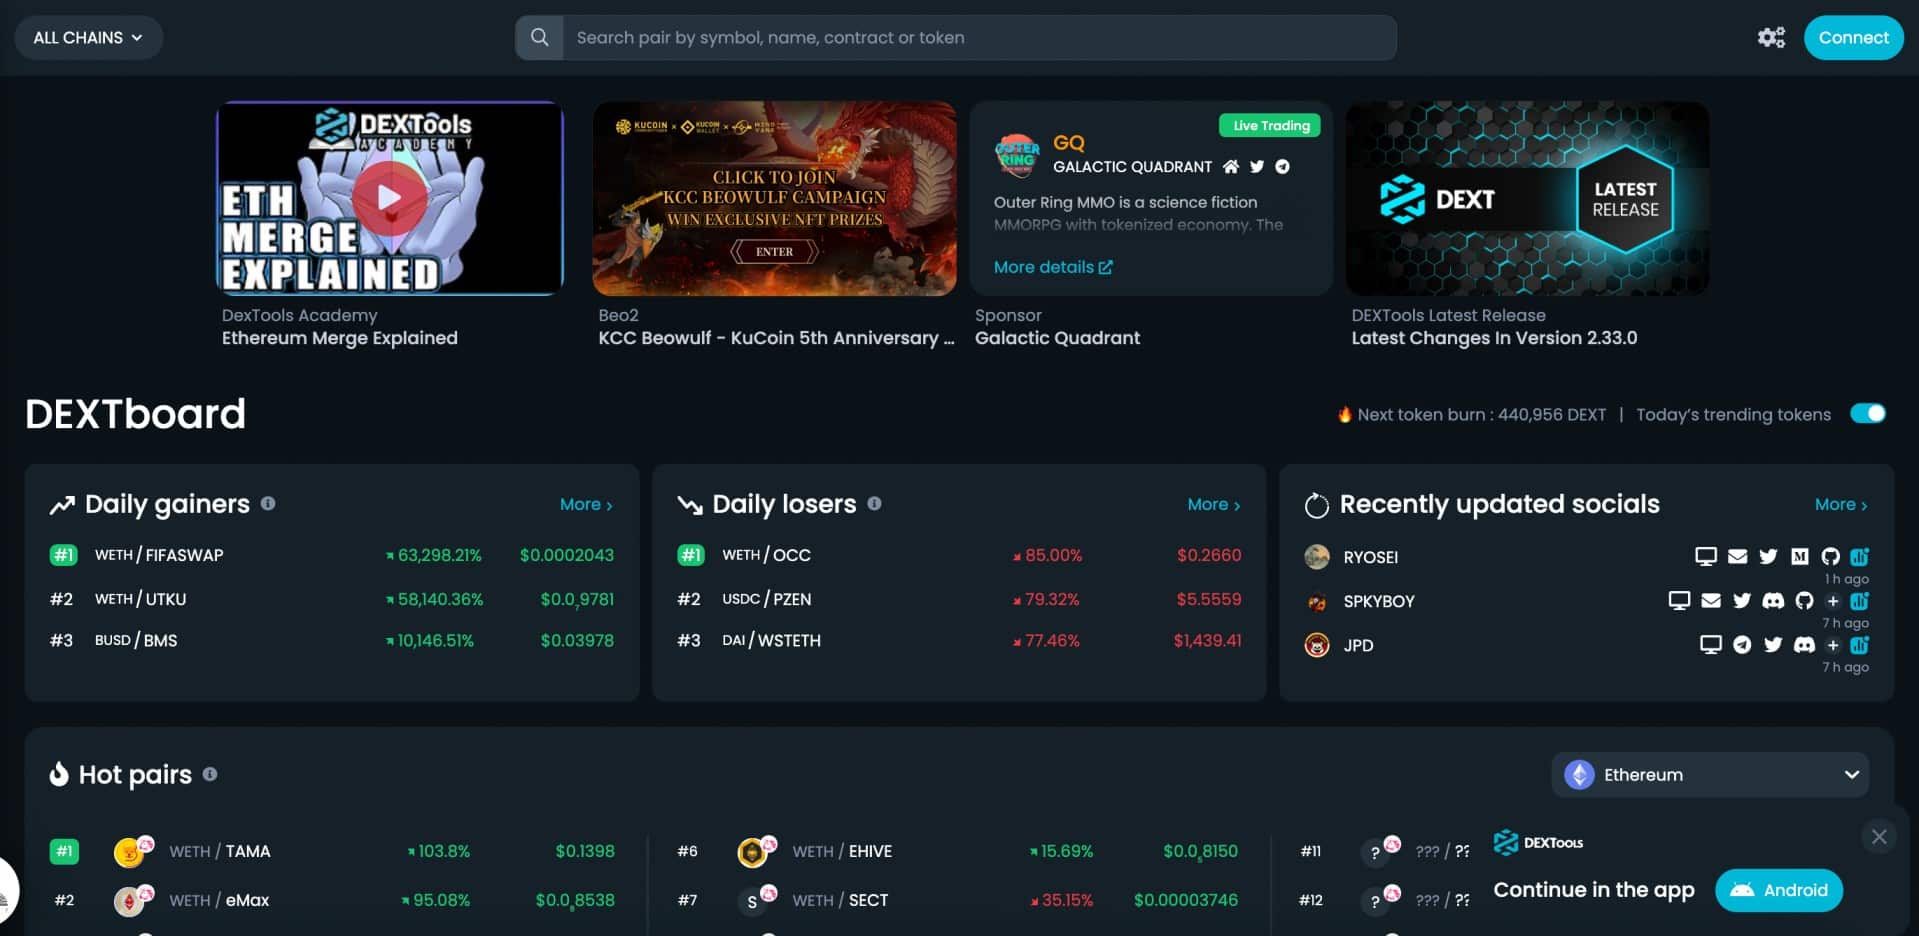Open Galactic Quadrant Telegram icon
1919x936 pixels.
click(1282, 167)
